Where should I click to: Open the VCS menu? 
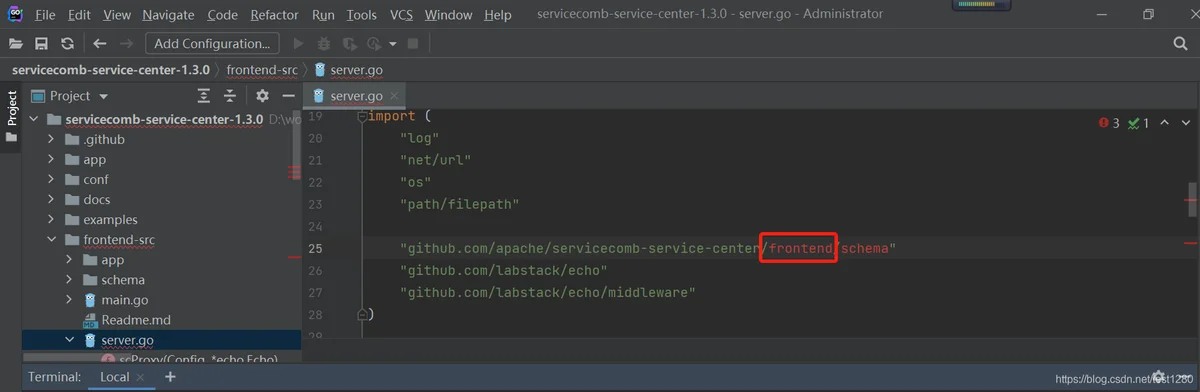pos(401,15)
